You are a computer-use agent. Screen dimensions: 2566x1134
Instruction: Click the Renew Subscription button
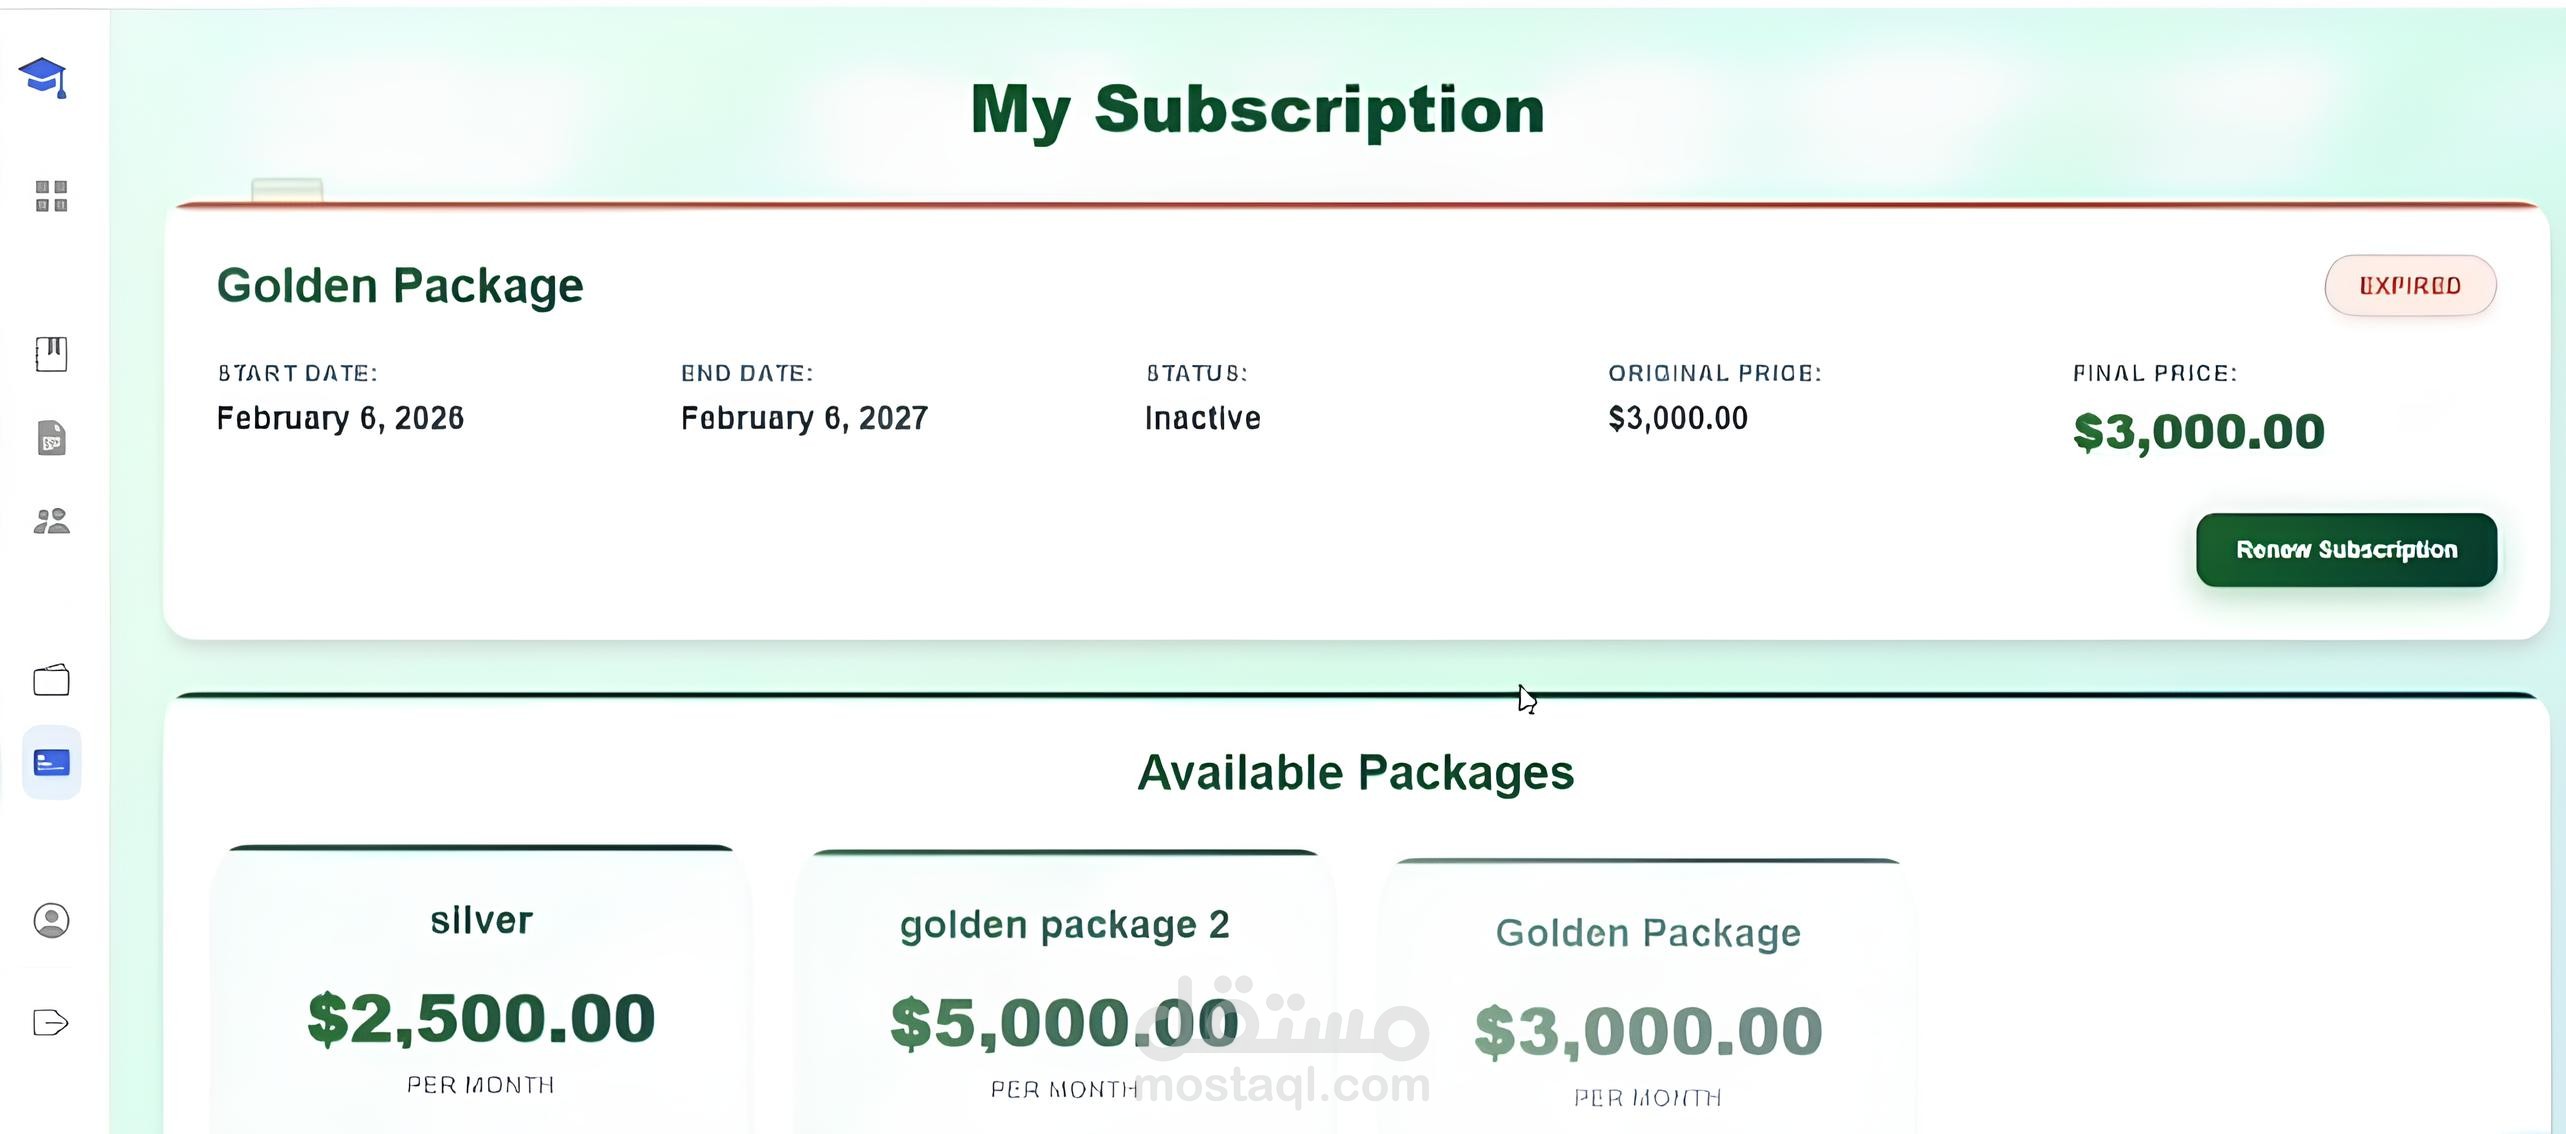pyautogui.click(x=2345, y=550)
